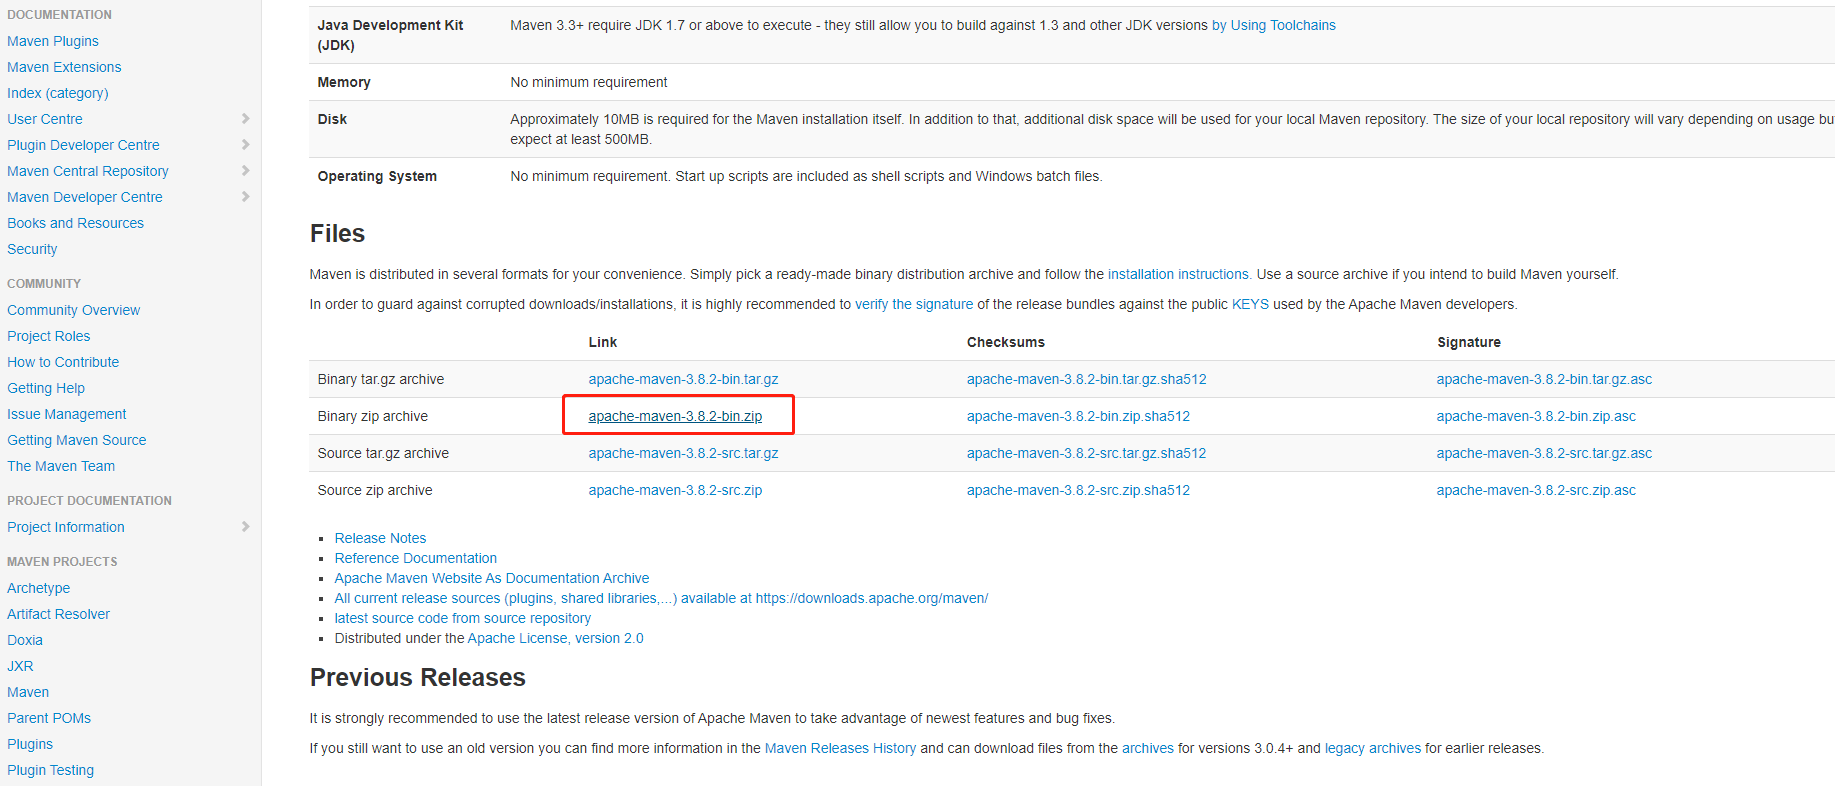Open Community Overview link
This screenshot has width=1835, height=786.
73,310
